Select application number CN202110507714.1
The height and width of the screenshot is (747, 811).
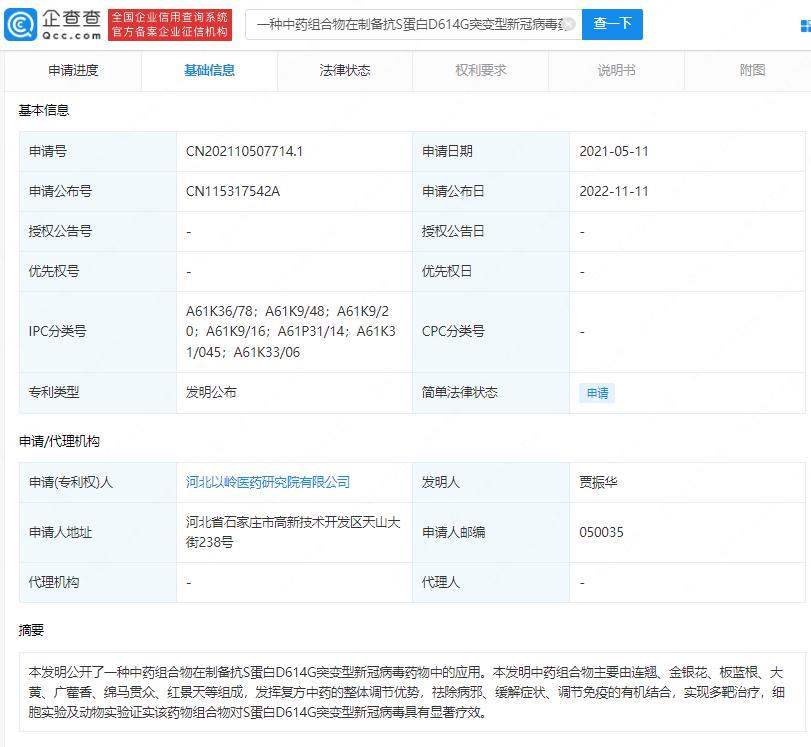pos(244,152)
